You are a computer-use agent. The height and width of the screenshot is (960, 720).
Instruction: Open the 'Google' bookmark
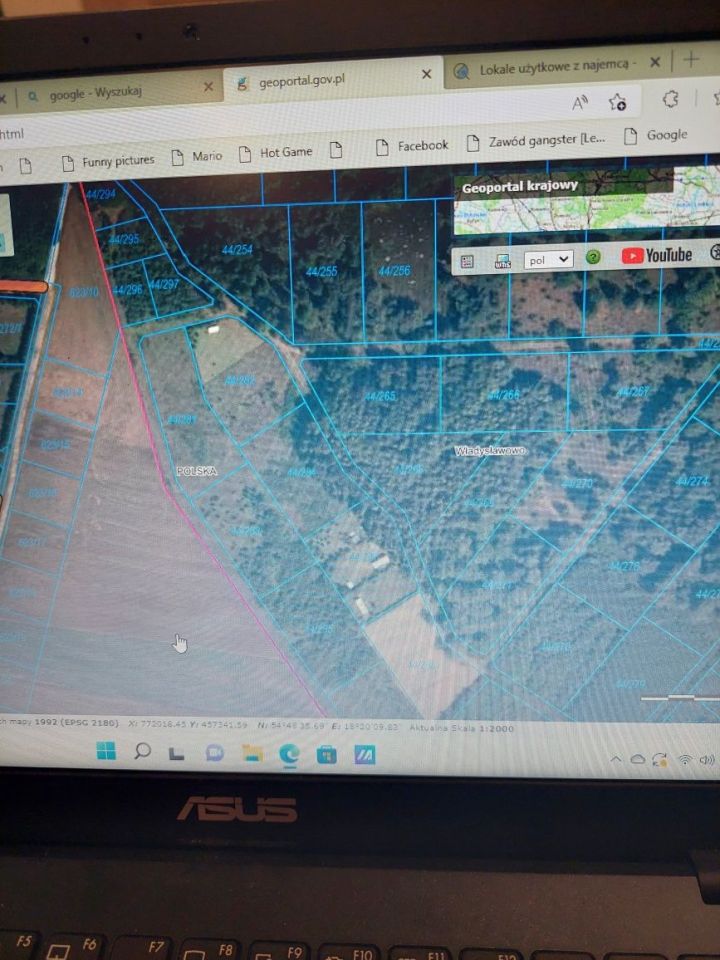pyautogui.click(x=656, y=135)
